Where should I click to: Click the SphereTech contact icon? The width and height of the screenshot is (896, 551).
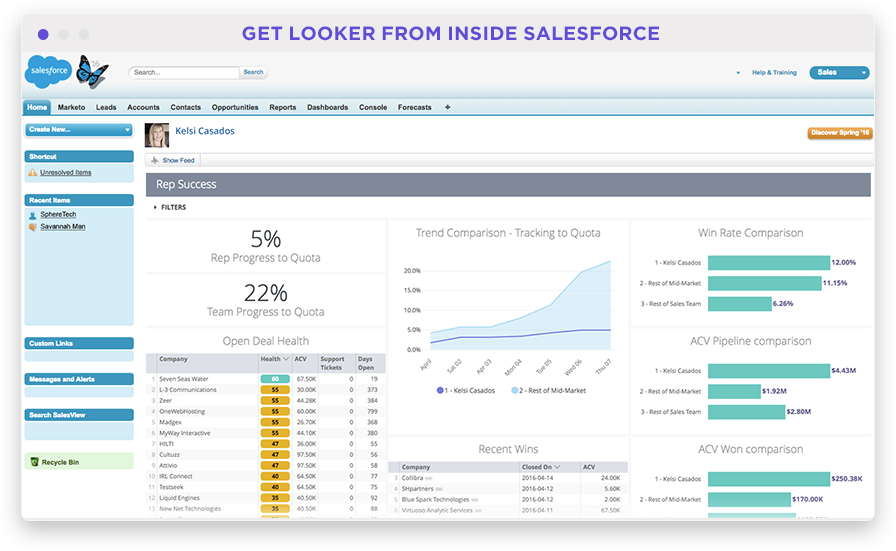pyautogui.click(x=33, y=215)
